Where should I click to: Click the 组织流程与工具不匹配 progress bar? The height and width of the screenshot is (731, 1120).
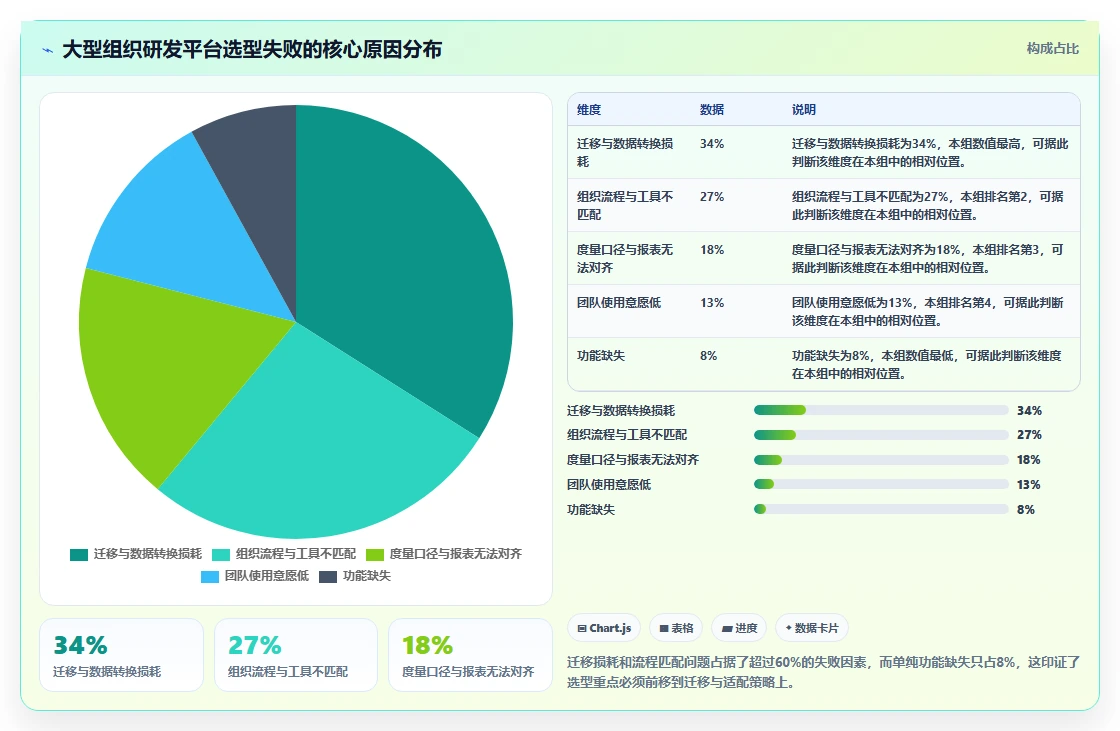pos(881,435)
